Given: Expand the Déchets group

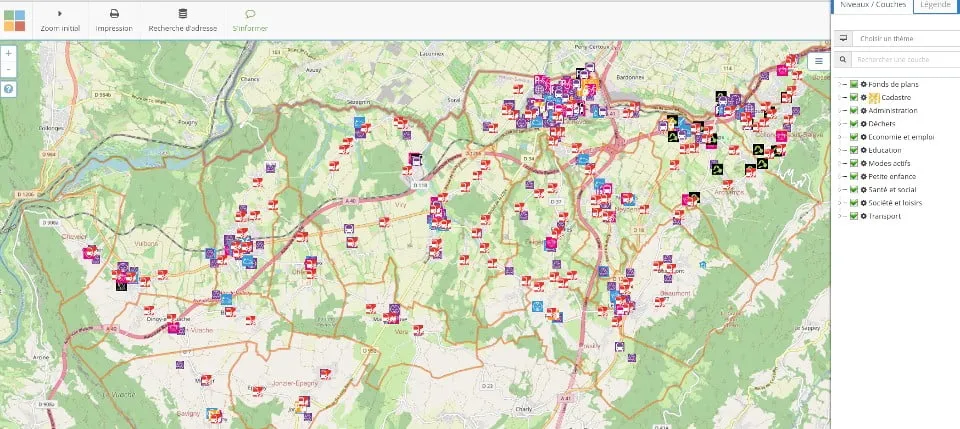Looking at the screenshot, I should click(839, 124).
